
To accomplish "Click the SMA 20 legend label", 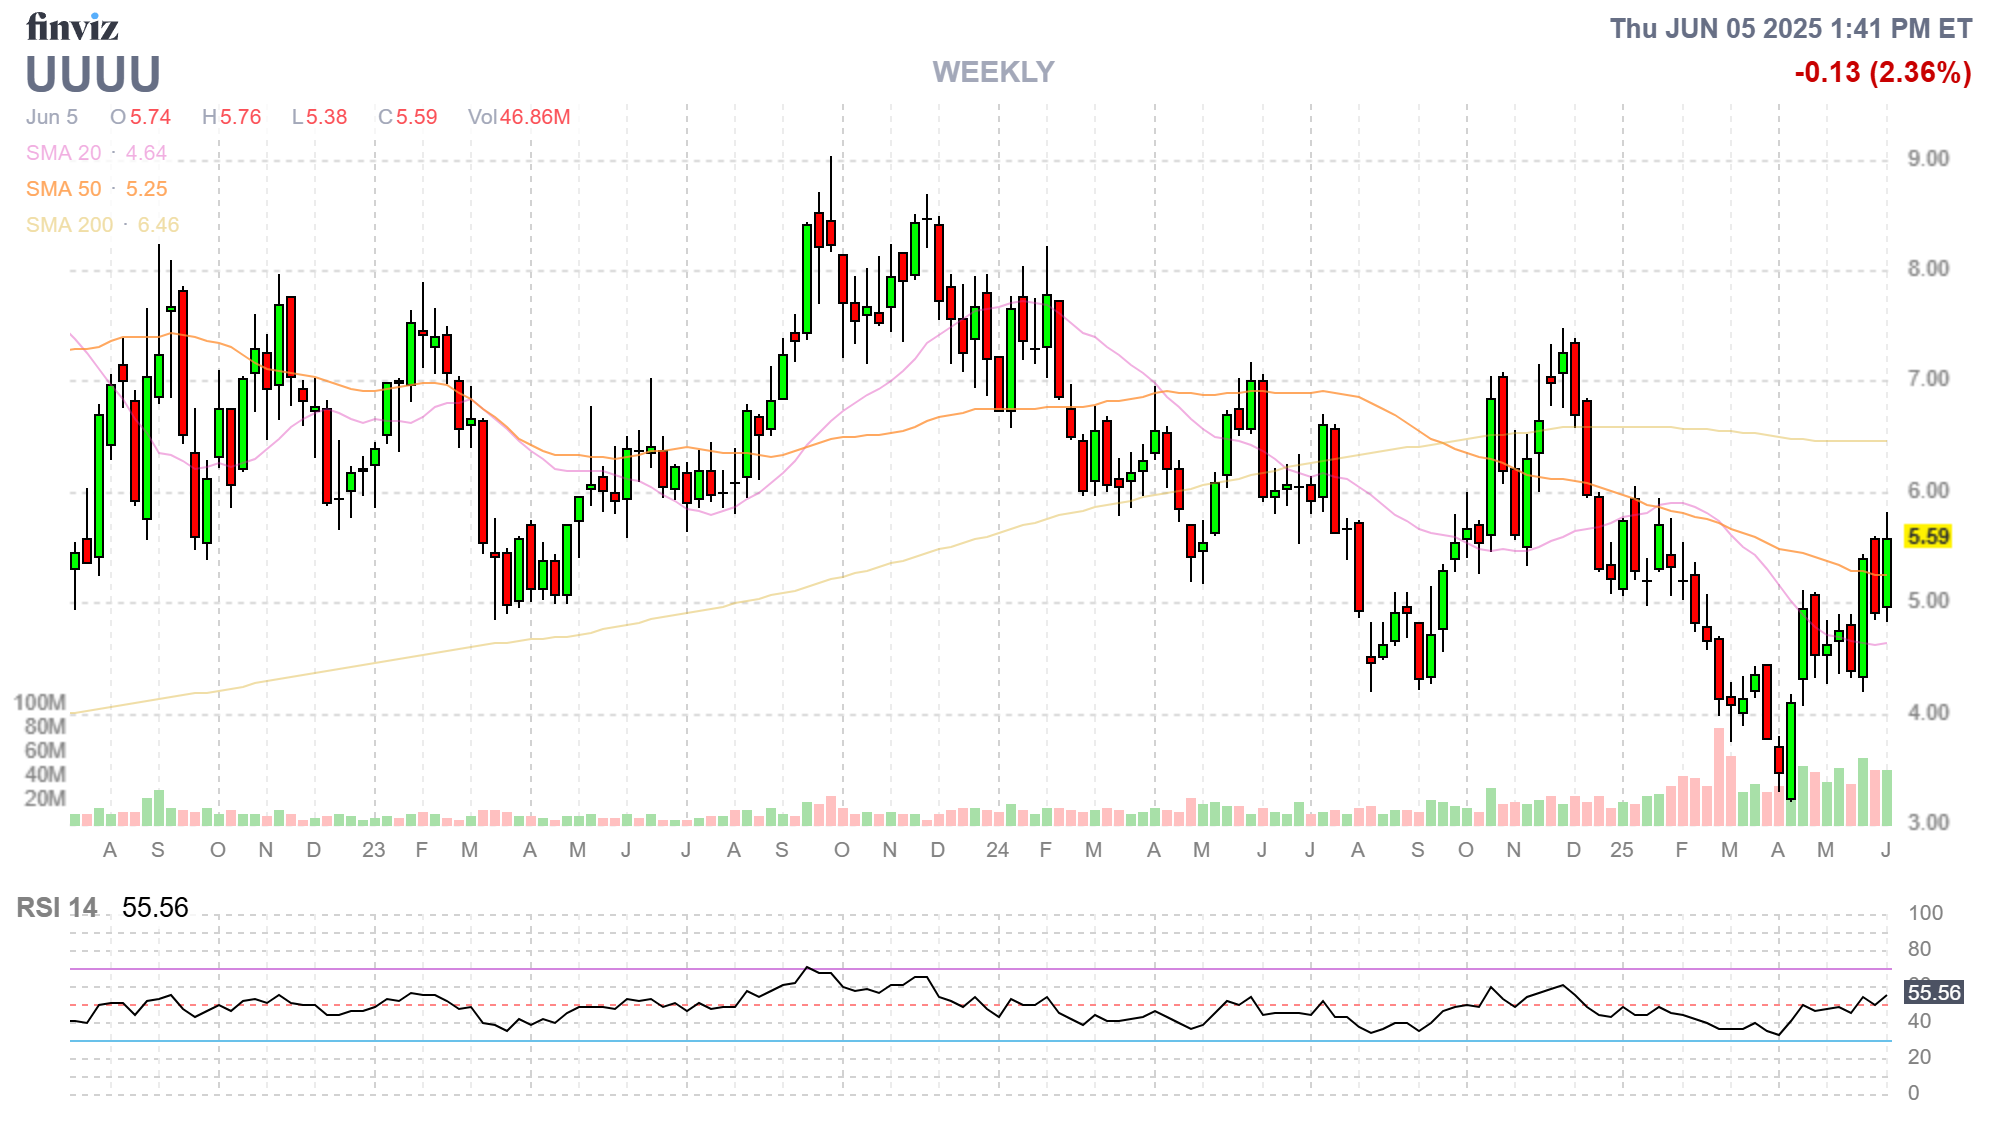I will coord(64,153).
